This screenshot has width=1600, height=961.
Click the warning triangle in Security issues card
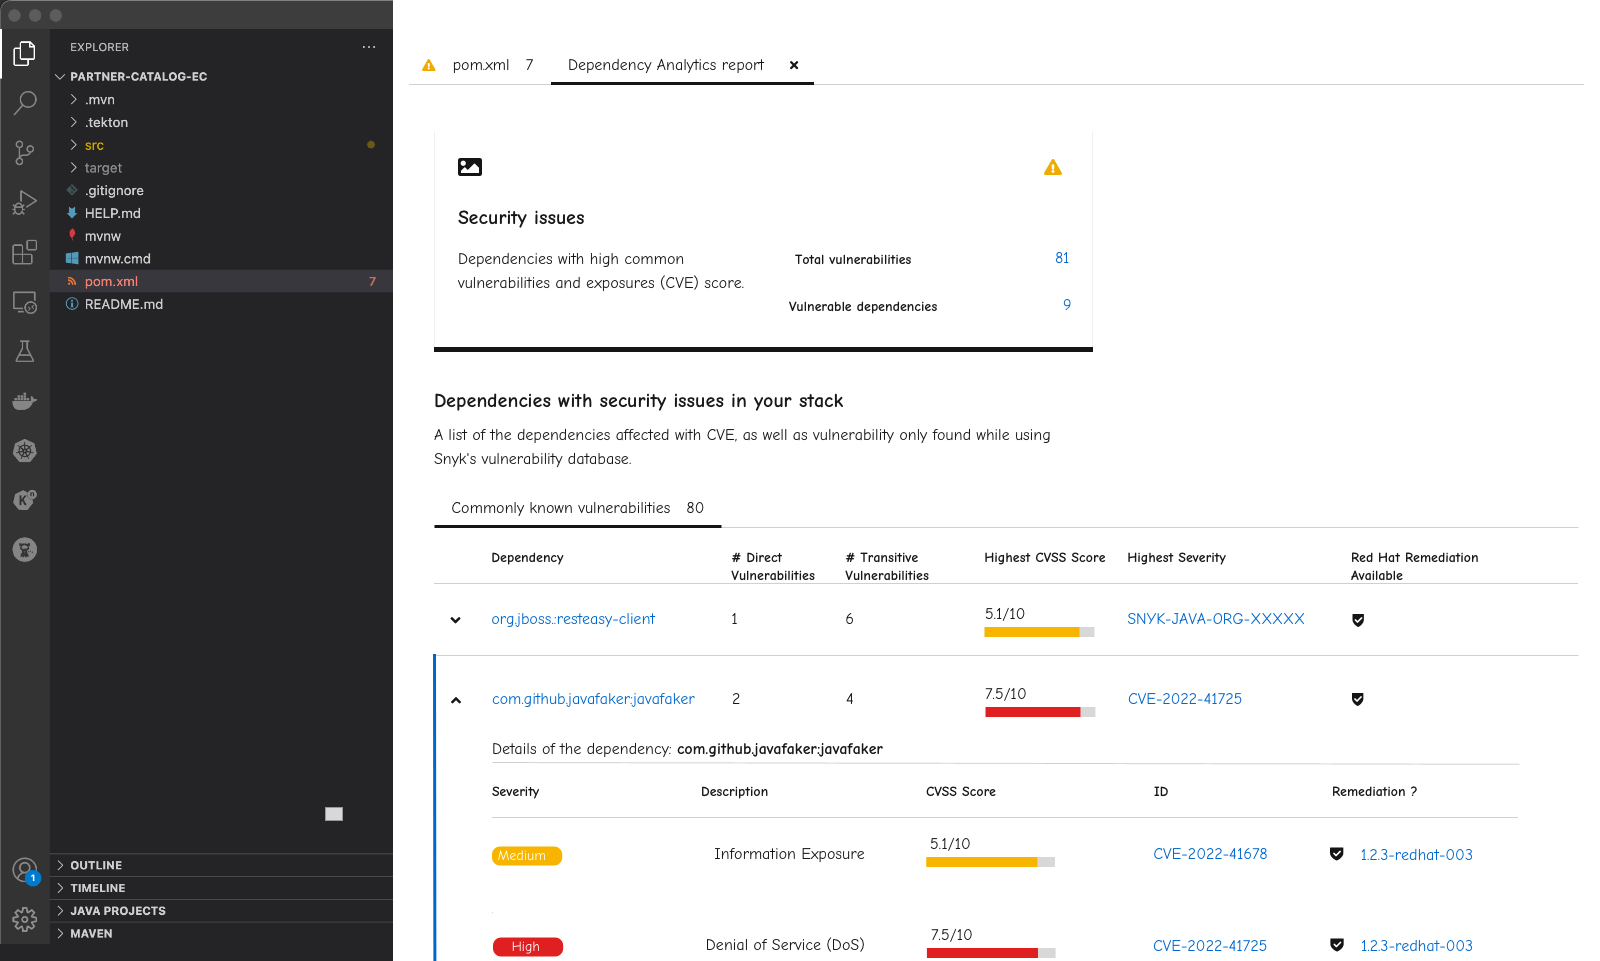(1053, 168)
